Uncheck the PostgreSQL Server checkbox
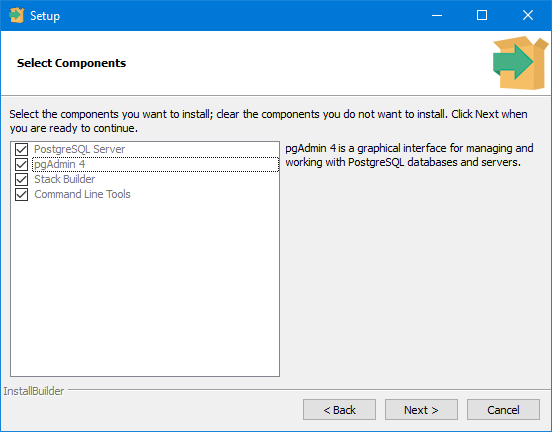The image size is (552, 432). tap(21, 149)
